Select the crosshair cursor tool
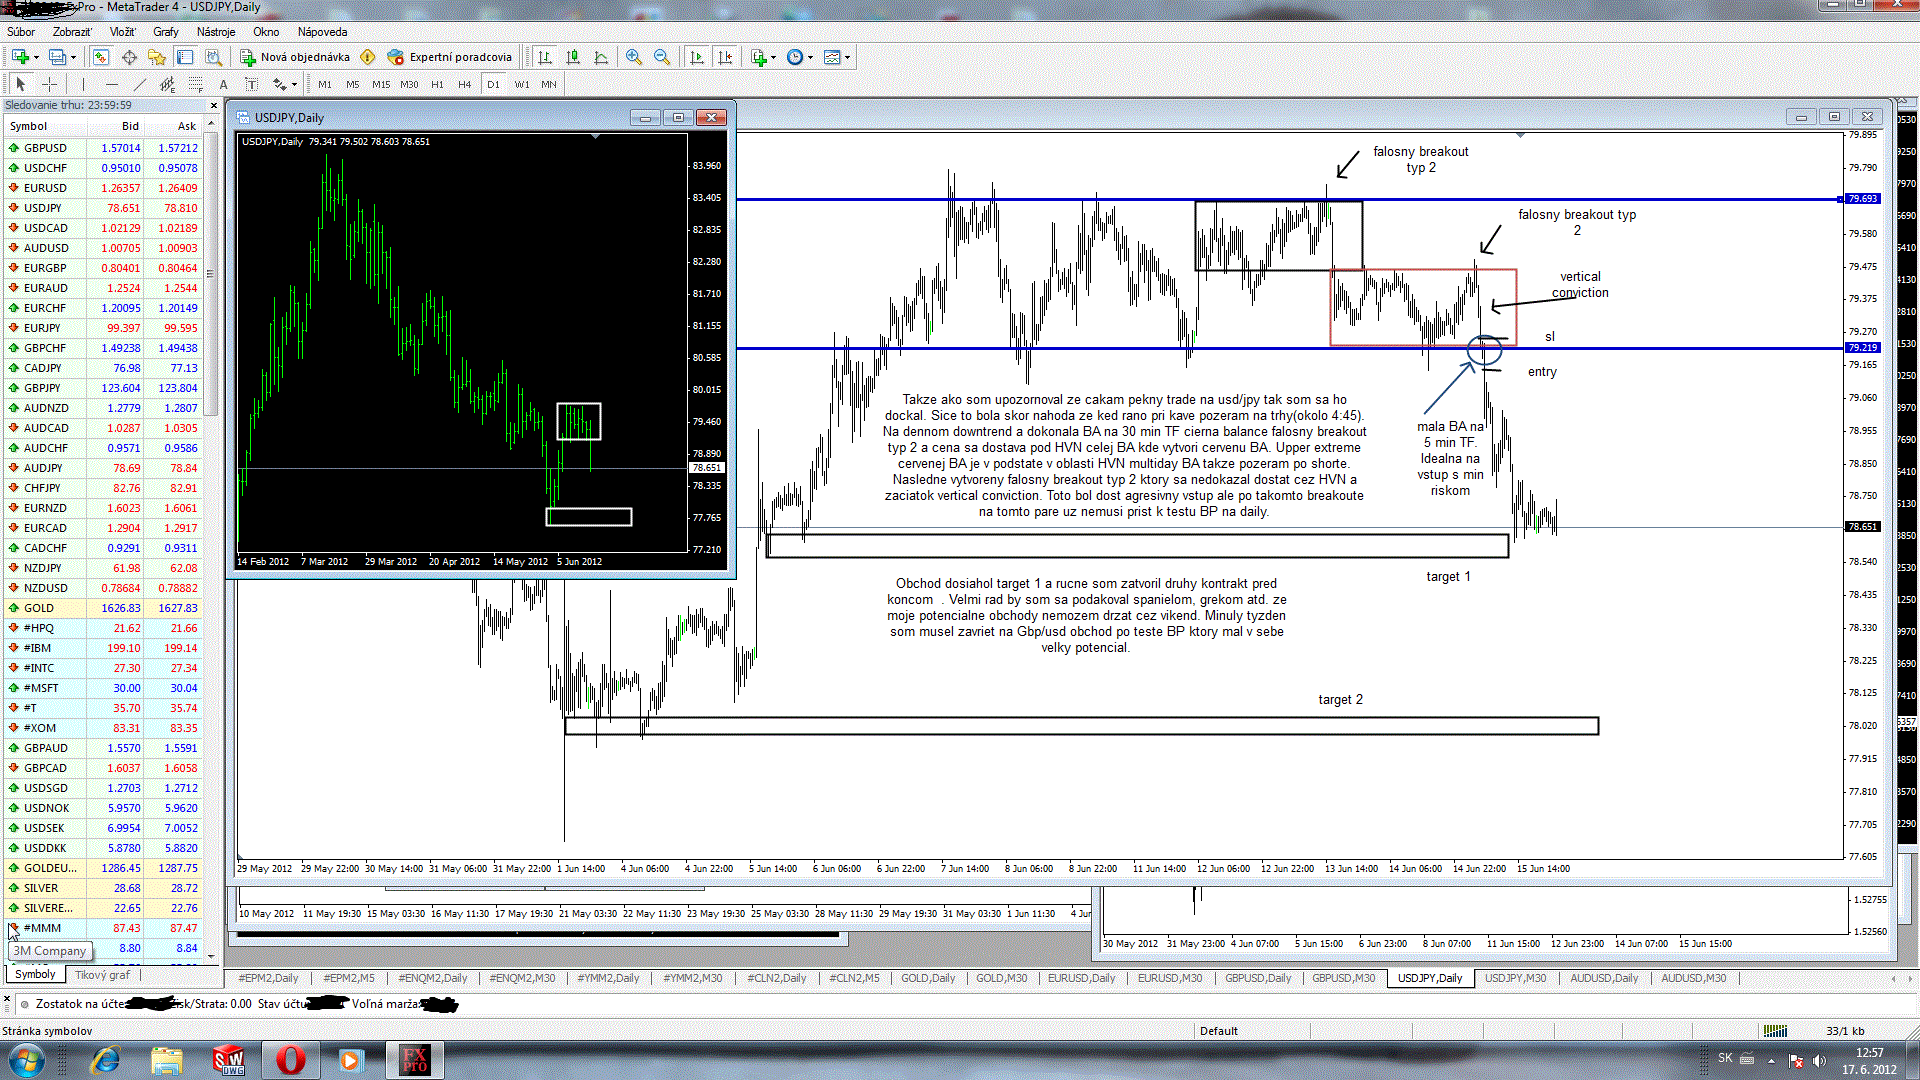 [49, 84]
